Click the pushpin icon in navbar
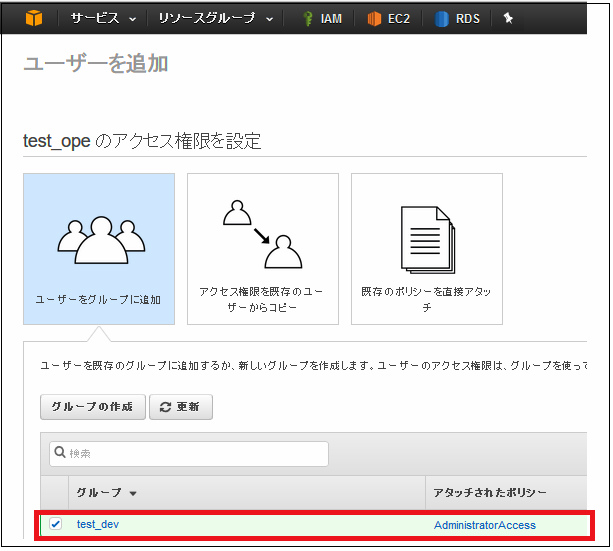Screen dimensions: 613x551 point(508,18)
